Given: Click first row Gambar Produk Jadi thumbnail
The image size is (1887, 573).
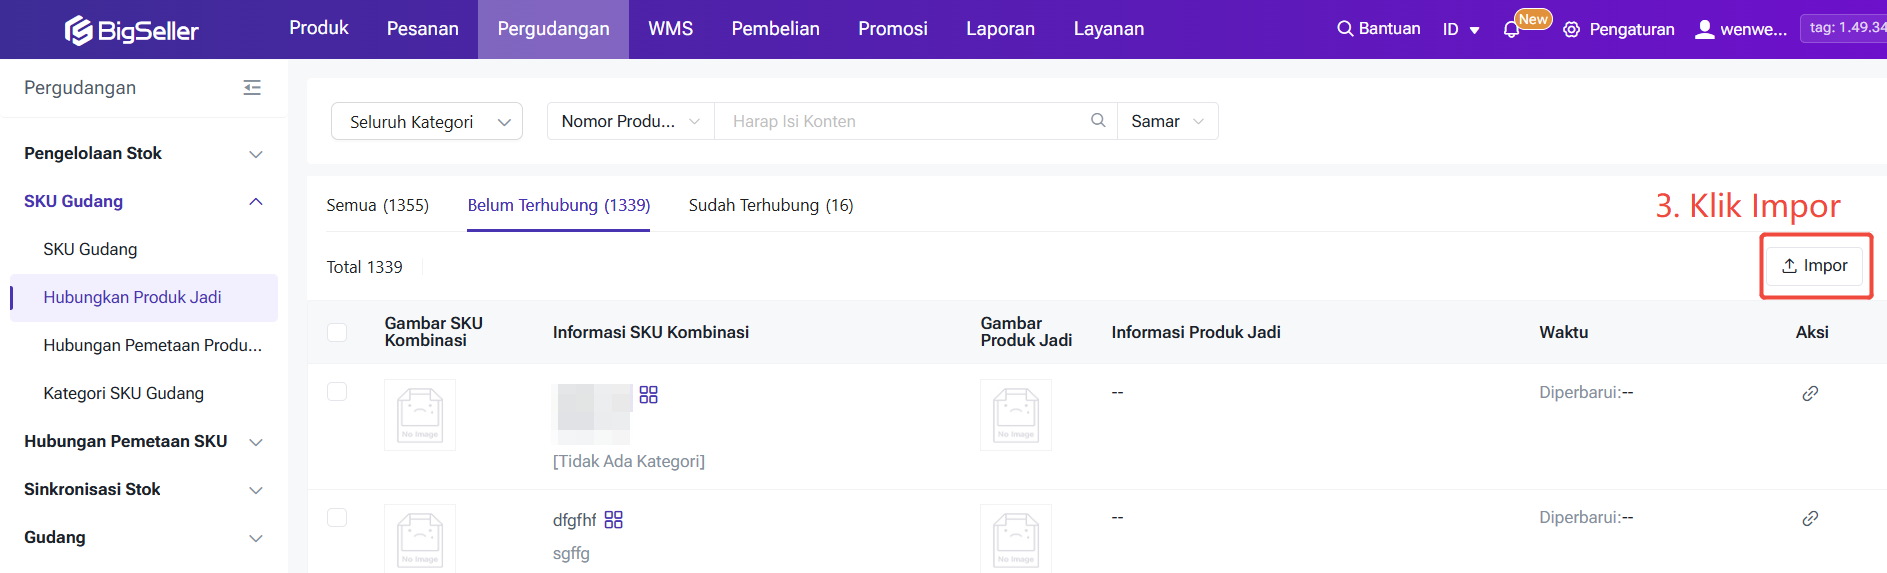Looking at the screenshot, I should click(x=1015, y=415).
